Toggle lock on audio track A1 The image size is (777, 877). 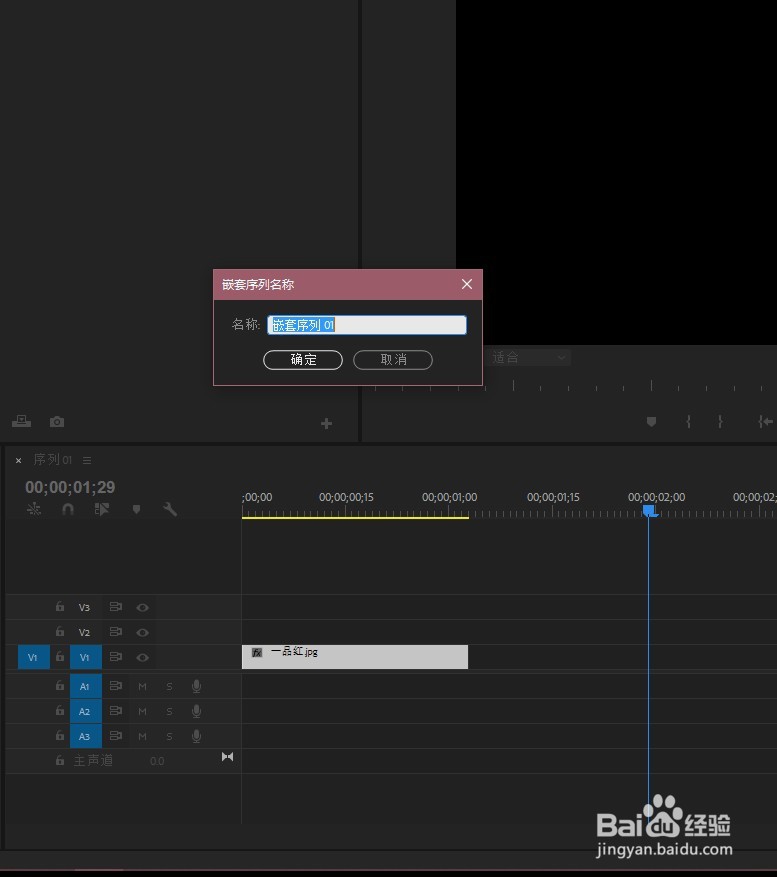pyautogui.click(x=60, y=685)
